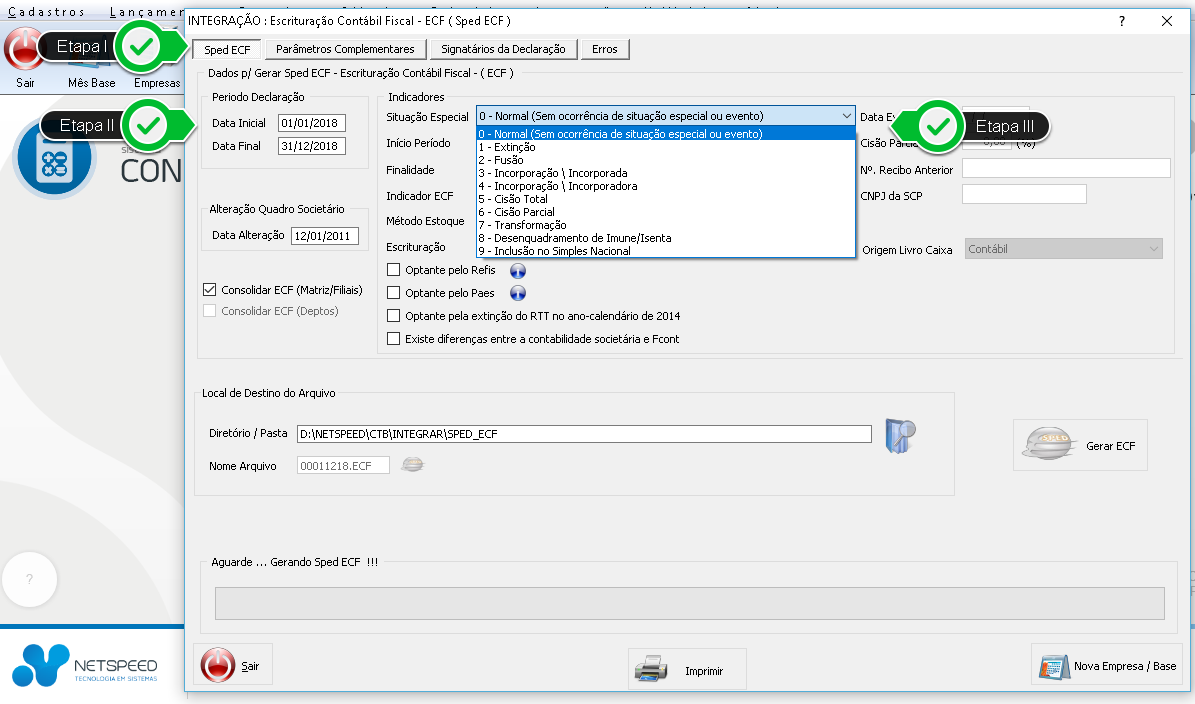1195x704 pixels.
Task: Uncheck Consolidar ECF (Matriz/Filiais)
Action: tap(210, 290)
